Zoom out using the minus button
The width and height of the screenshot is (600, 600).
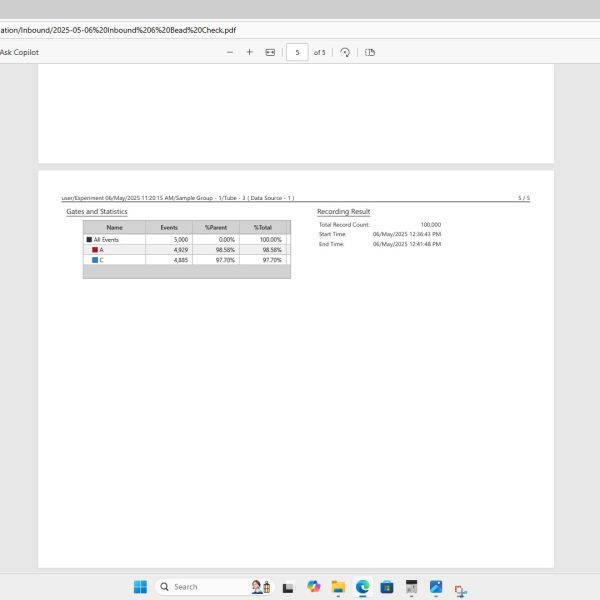(x=230, y=52)
